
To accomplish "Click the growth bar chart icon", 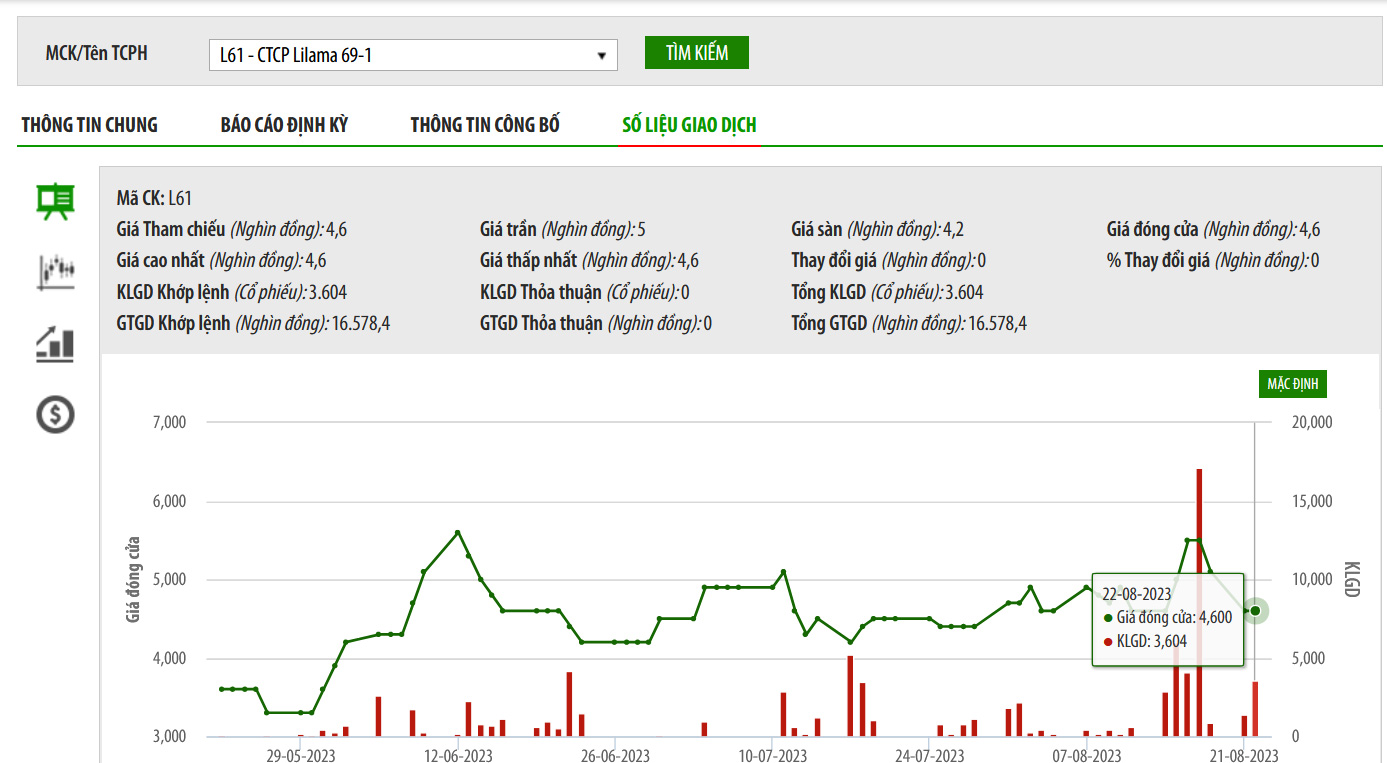I will (x=55, y=343).
